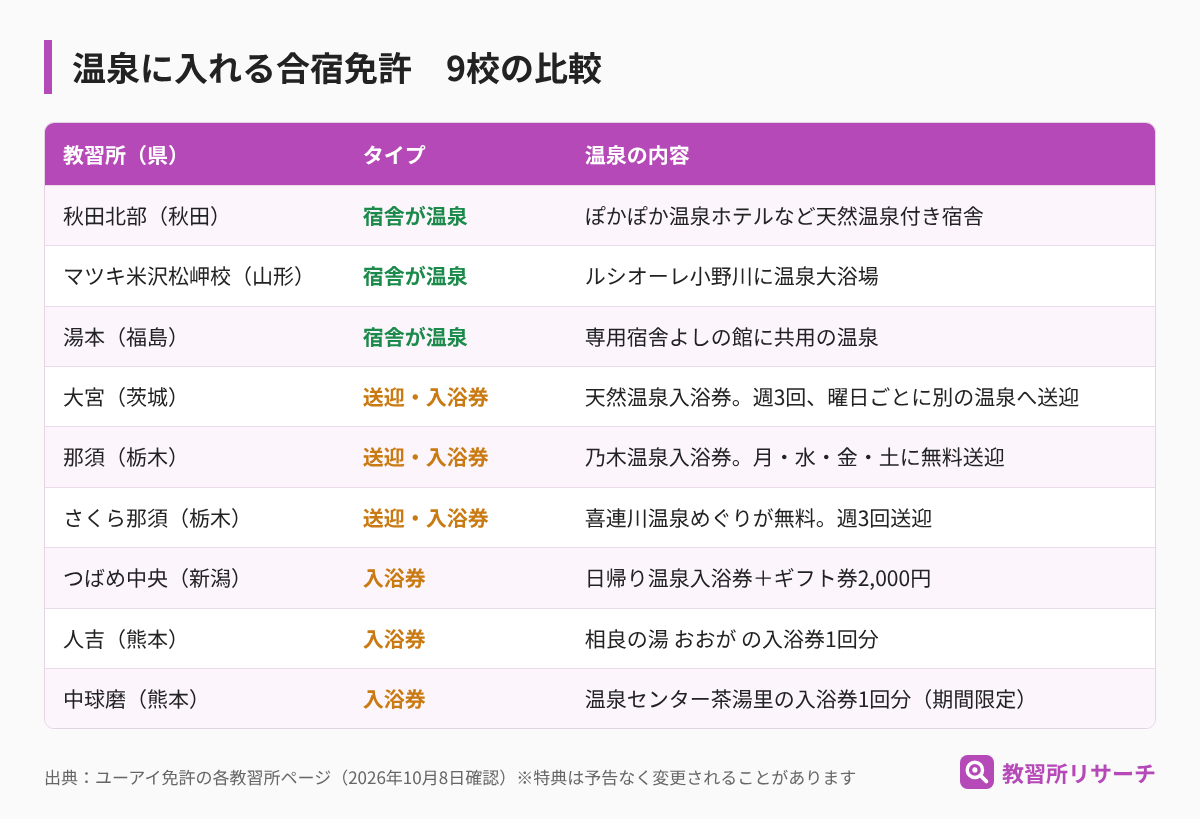The width and height of the screenshot is (1200, 820).
Task: Click the 教習所リサーチ brand text
Action: pos(1079,773)
